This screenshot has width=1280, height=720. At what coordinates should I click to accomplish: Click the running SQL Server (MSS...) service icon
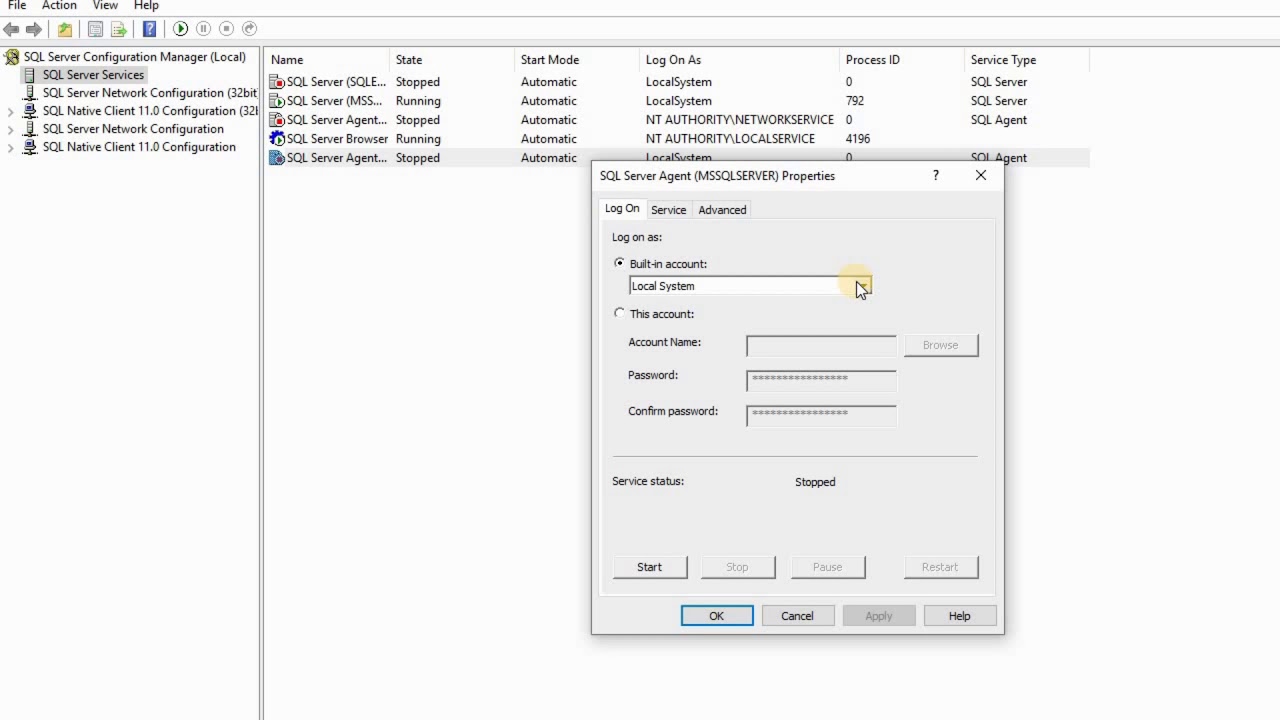pyautogui.click(x=277, y=101)
